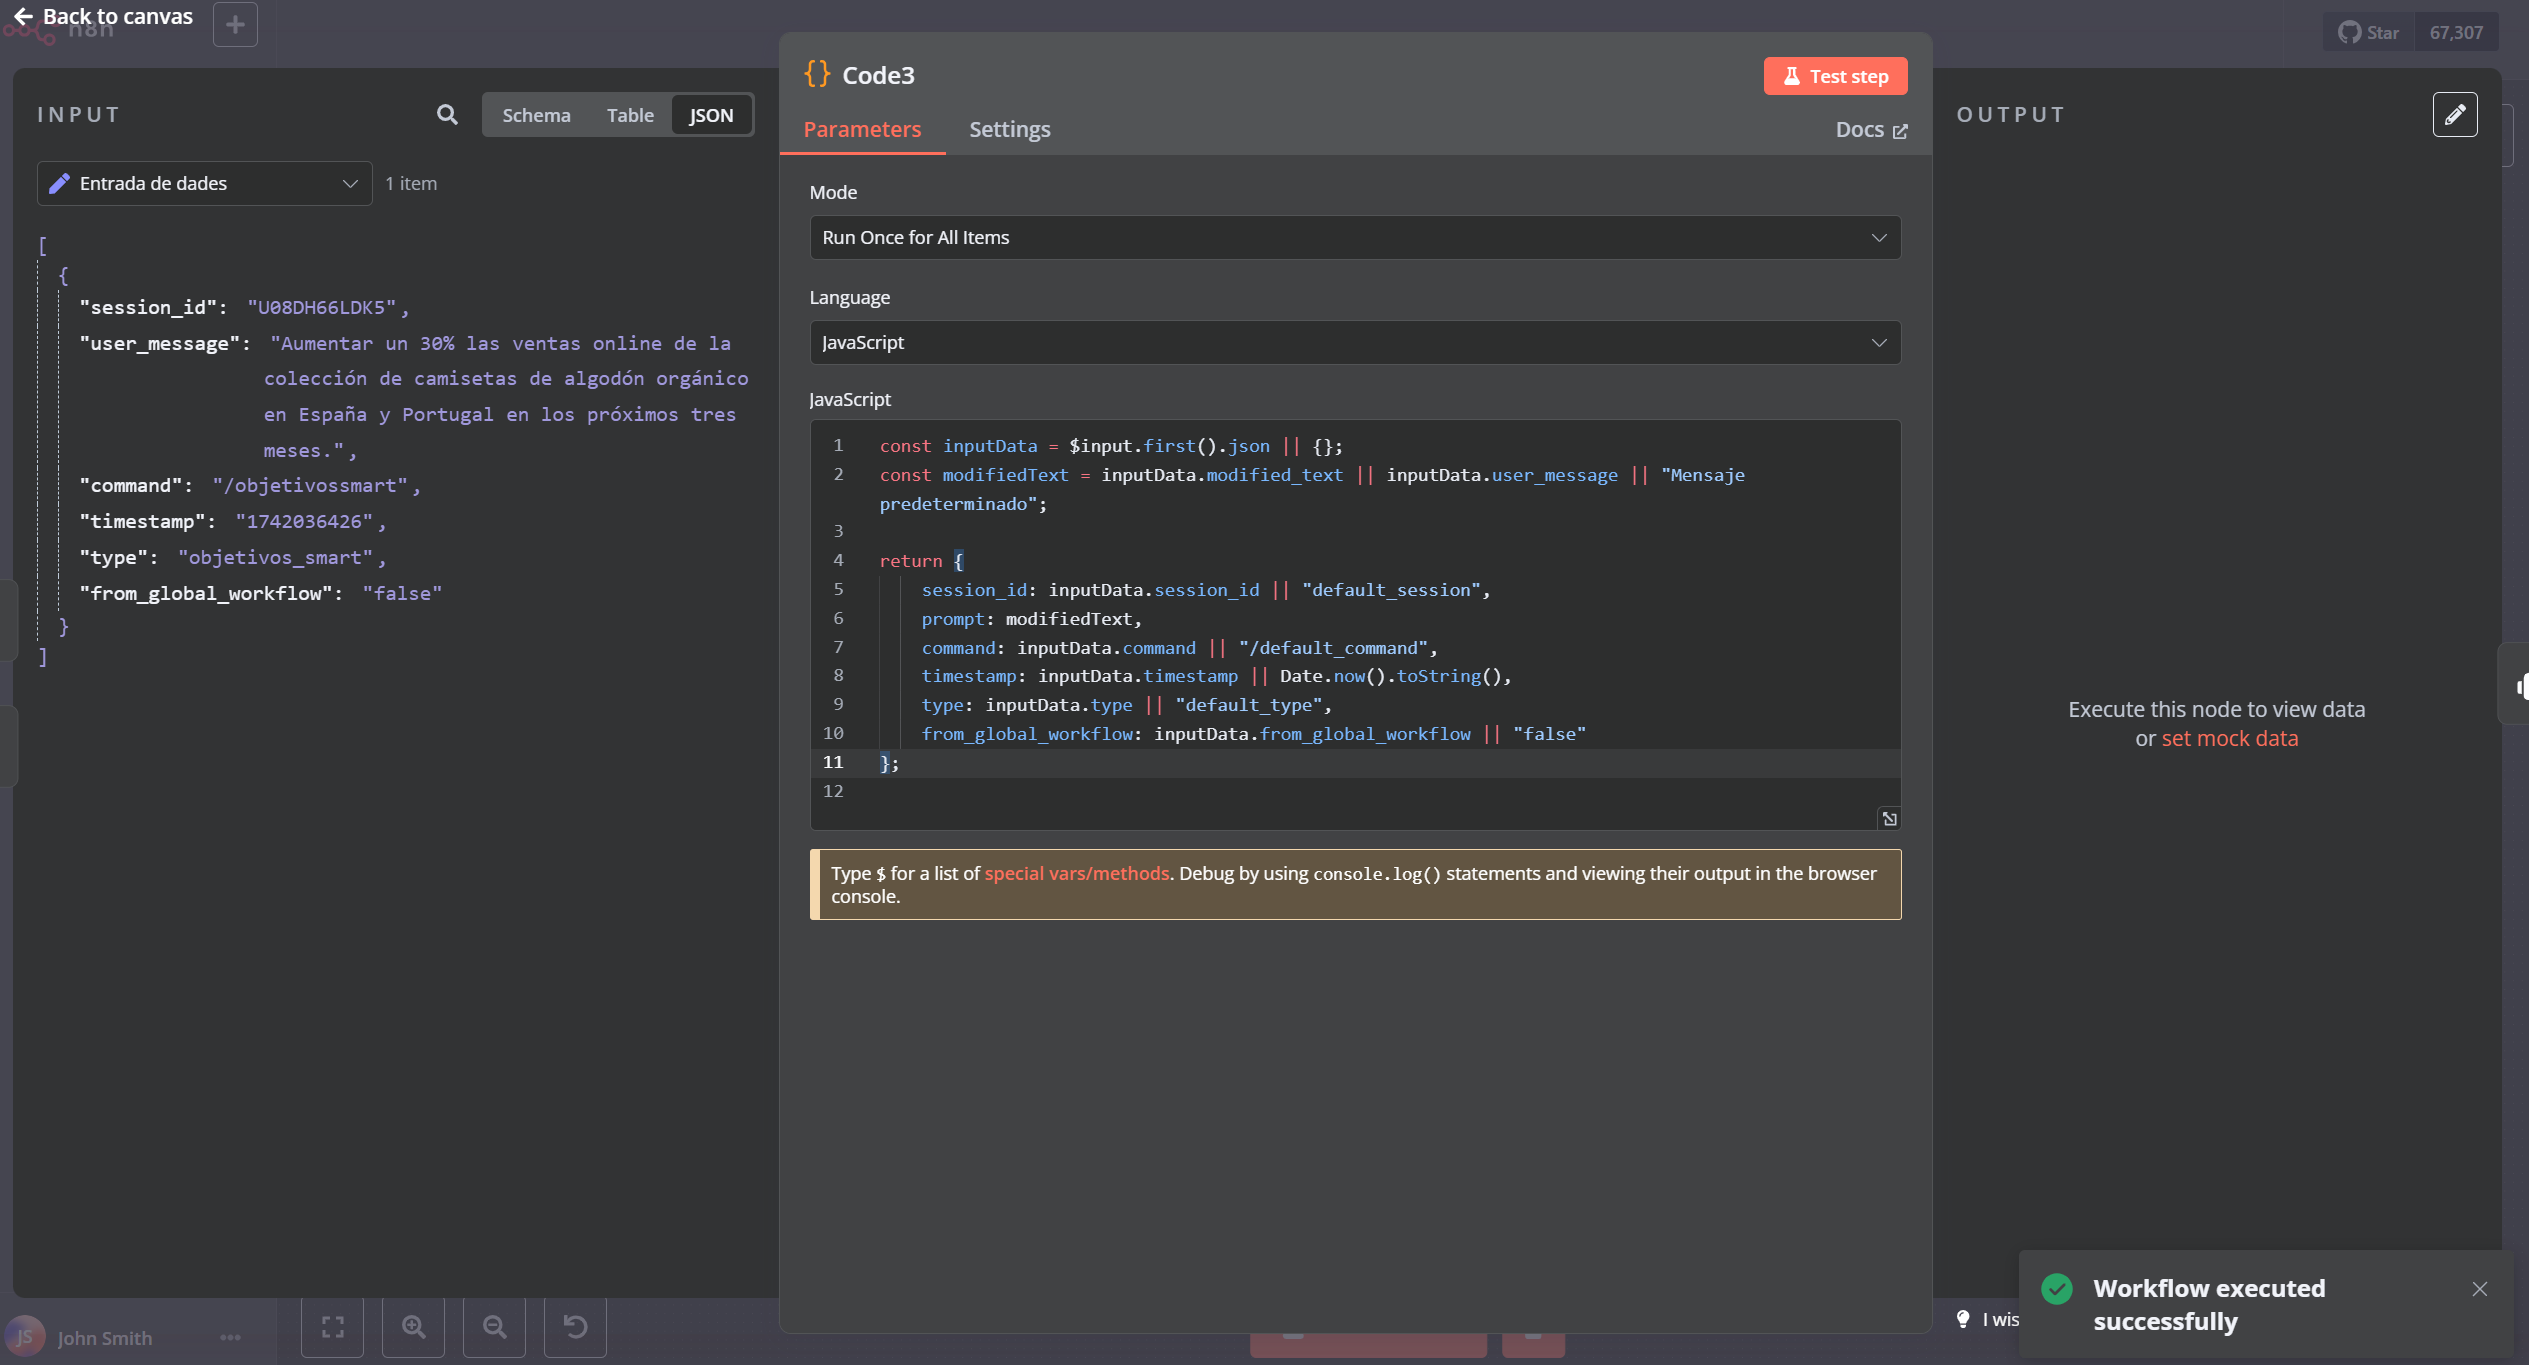Click the pencil edit icon in the Output panel
This screenshot has height=1365, width=2529.
tap(2454, 115)
